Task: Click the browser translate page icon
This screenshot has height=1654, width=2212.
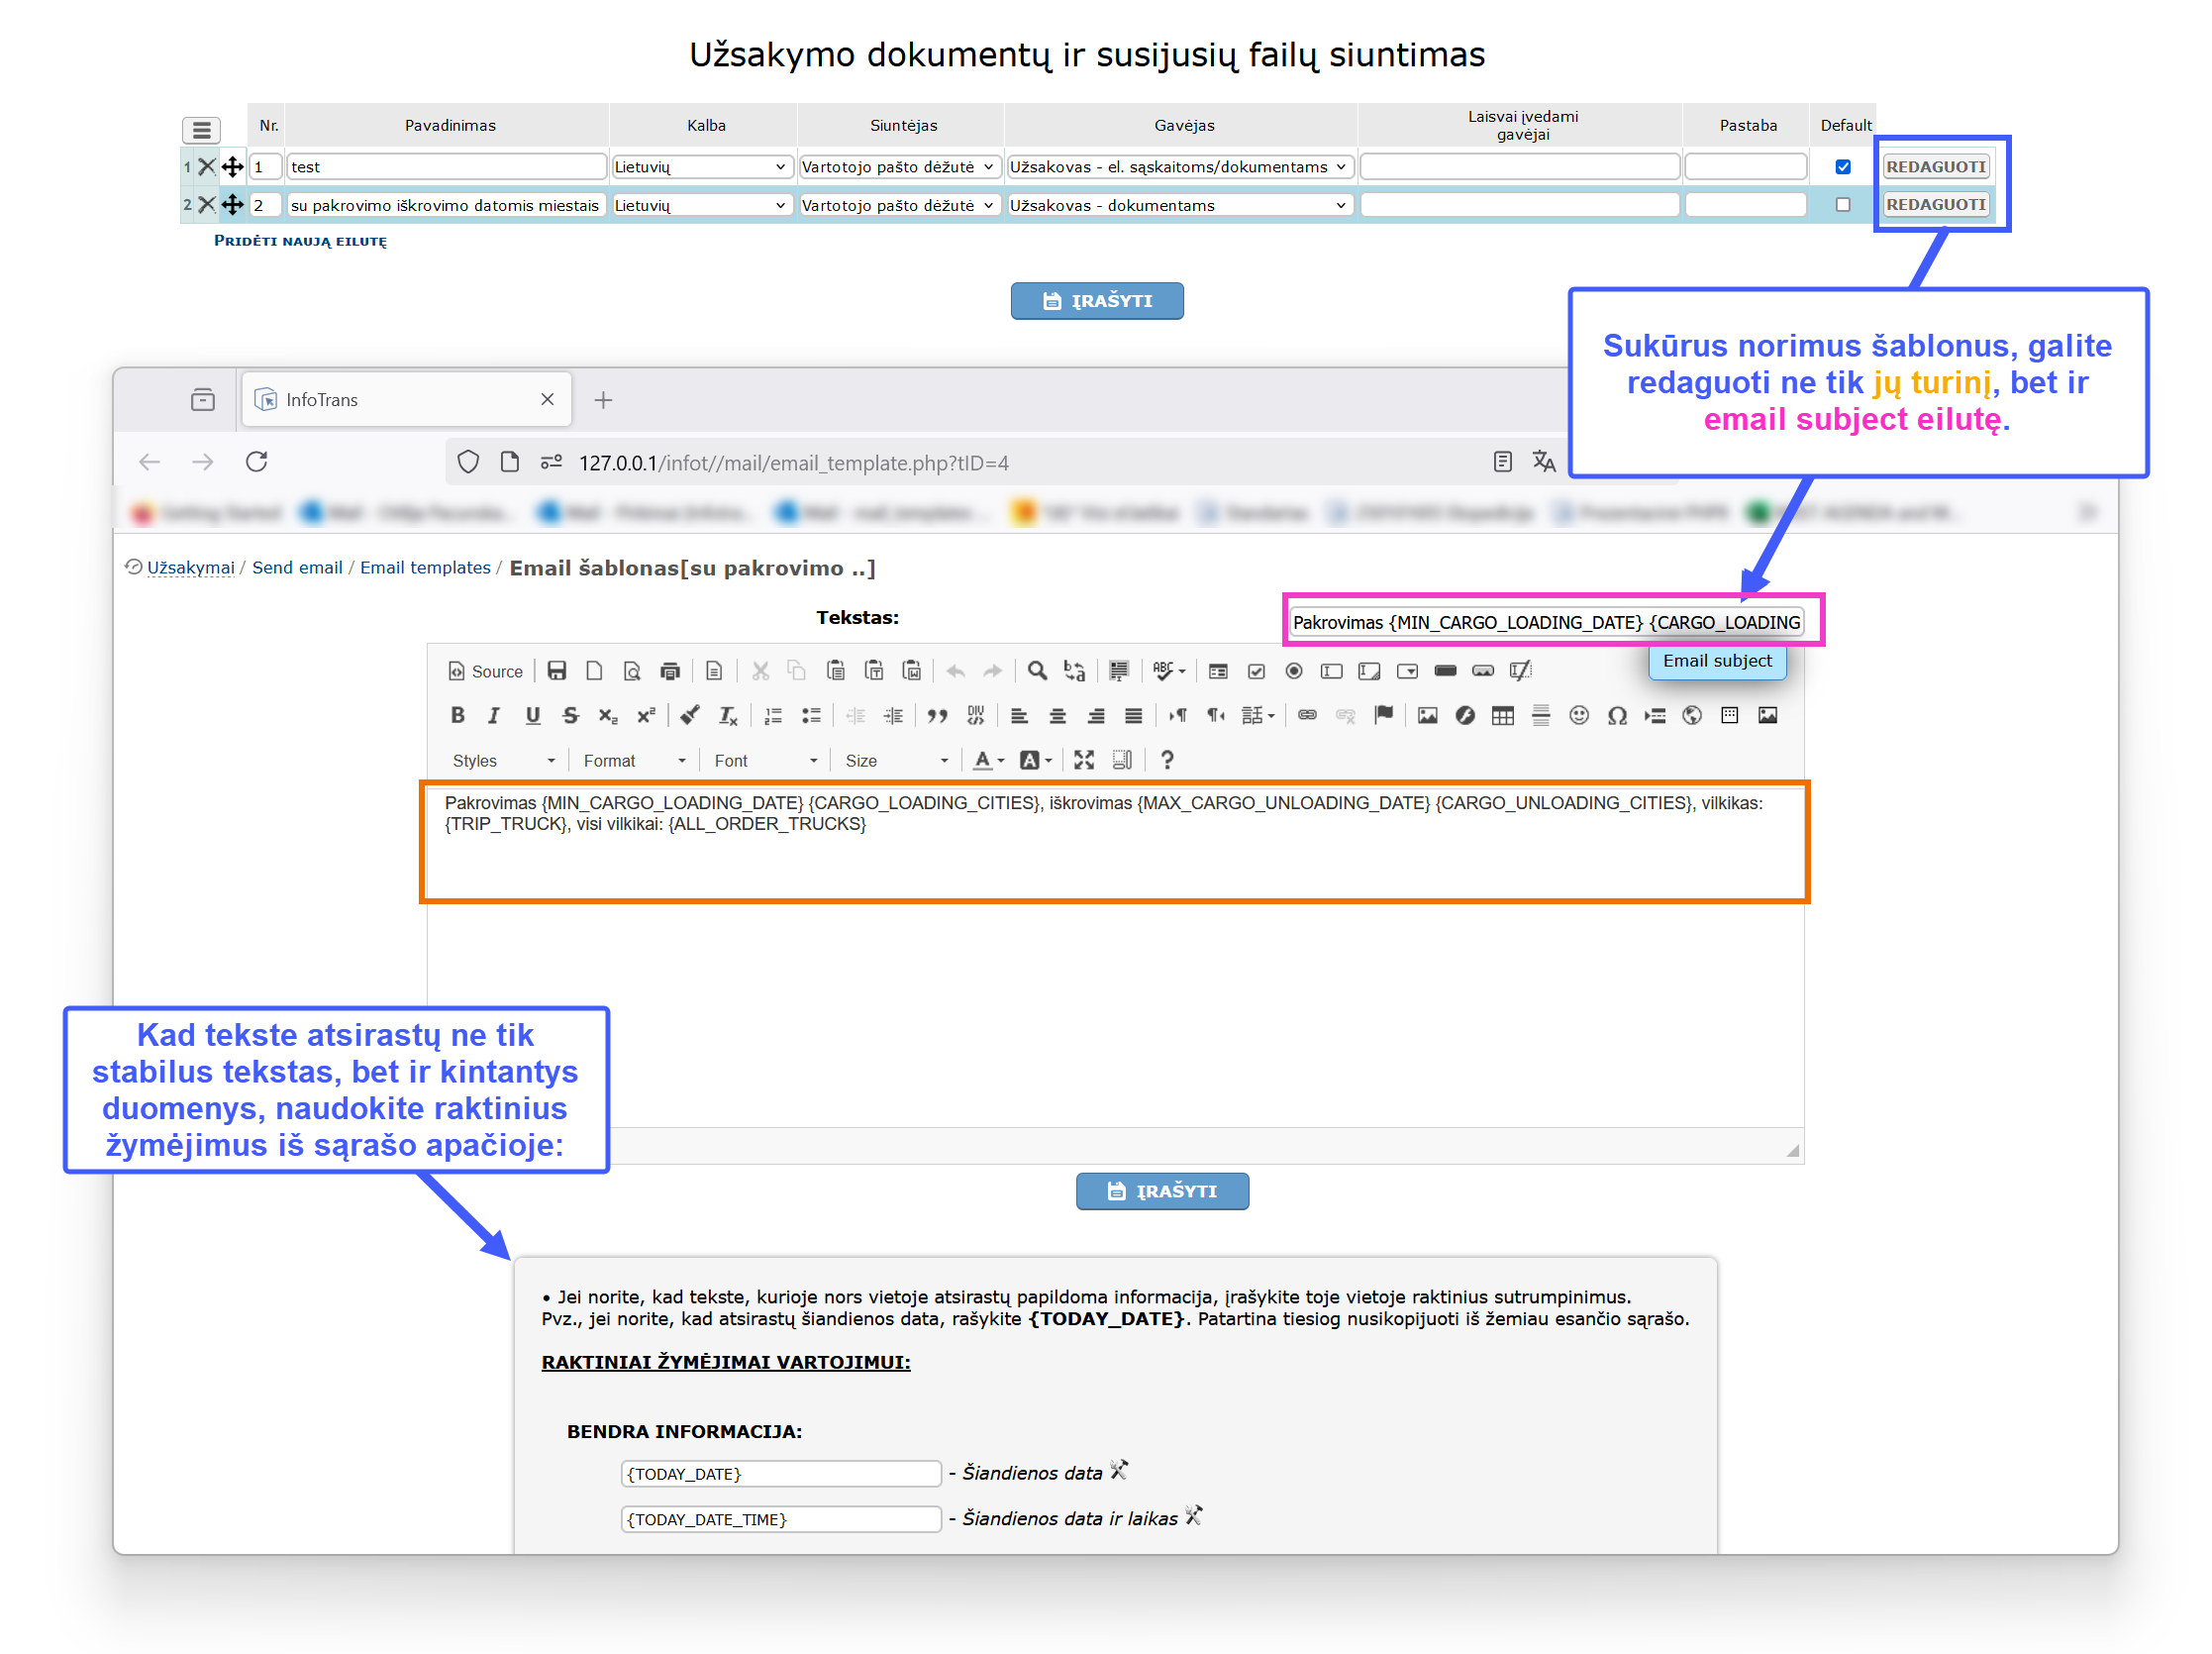Action: 1543,461
